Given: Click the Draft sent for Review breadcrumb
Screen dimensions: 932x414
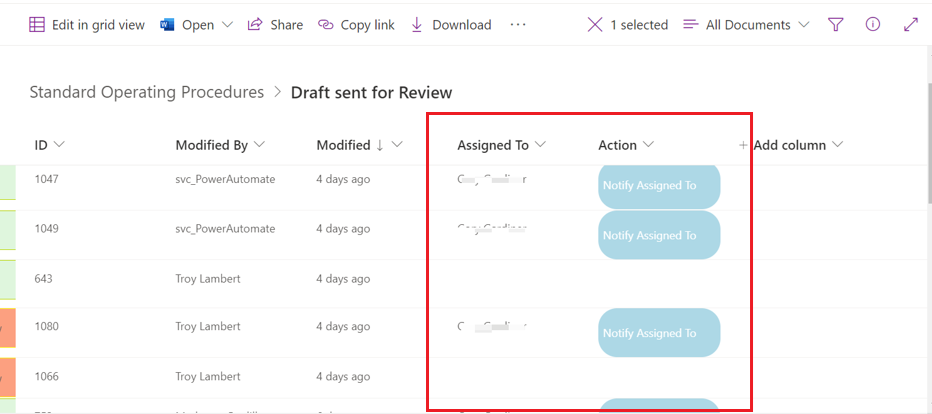Looking at the screenshot, I should point(371,93).
